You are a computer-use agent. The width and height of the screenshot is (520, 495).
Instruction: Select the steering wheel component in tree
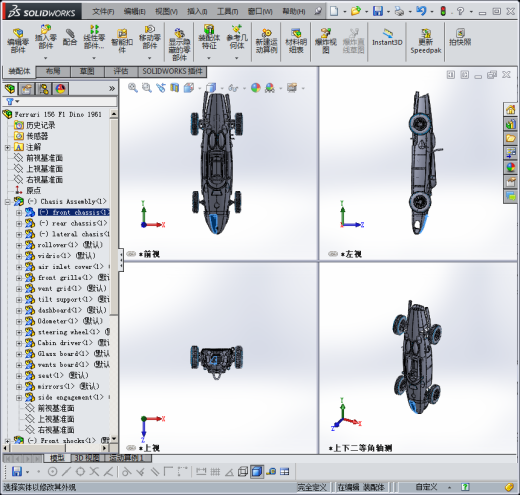pos(69,332)
